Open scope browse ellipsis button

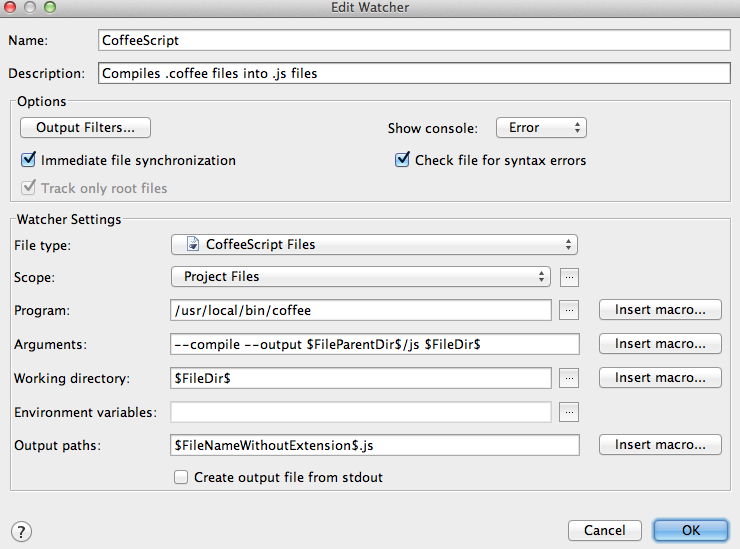coord(569,277)
